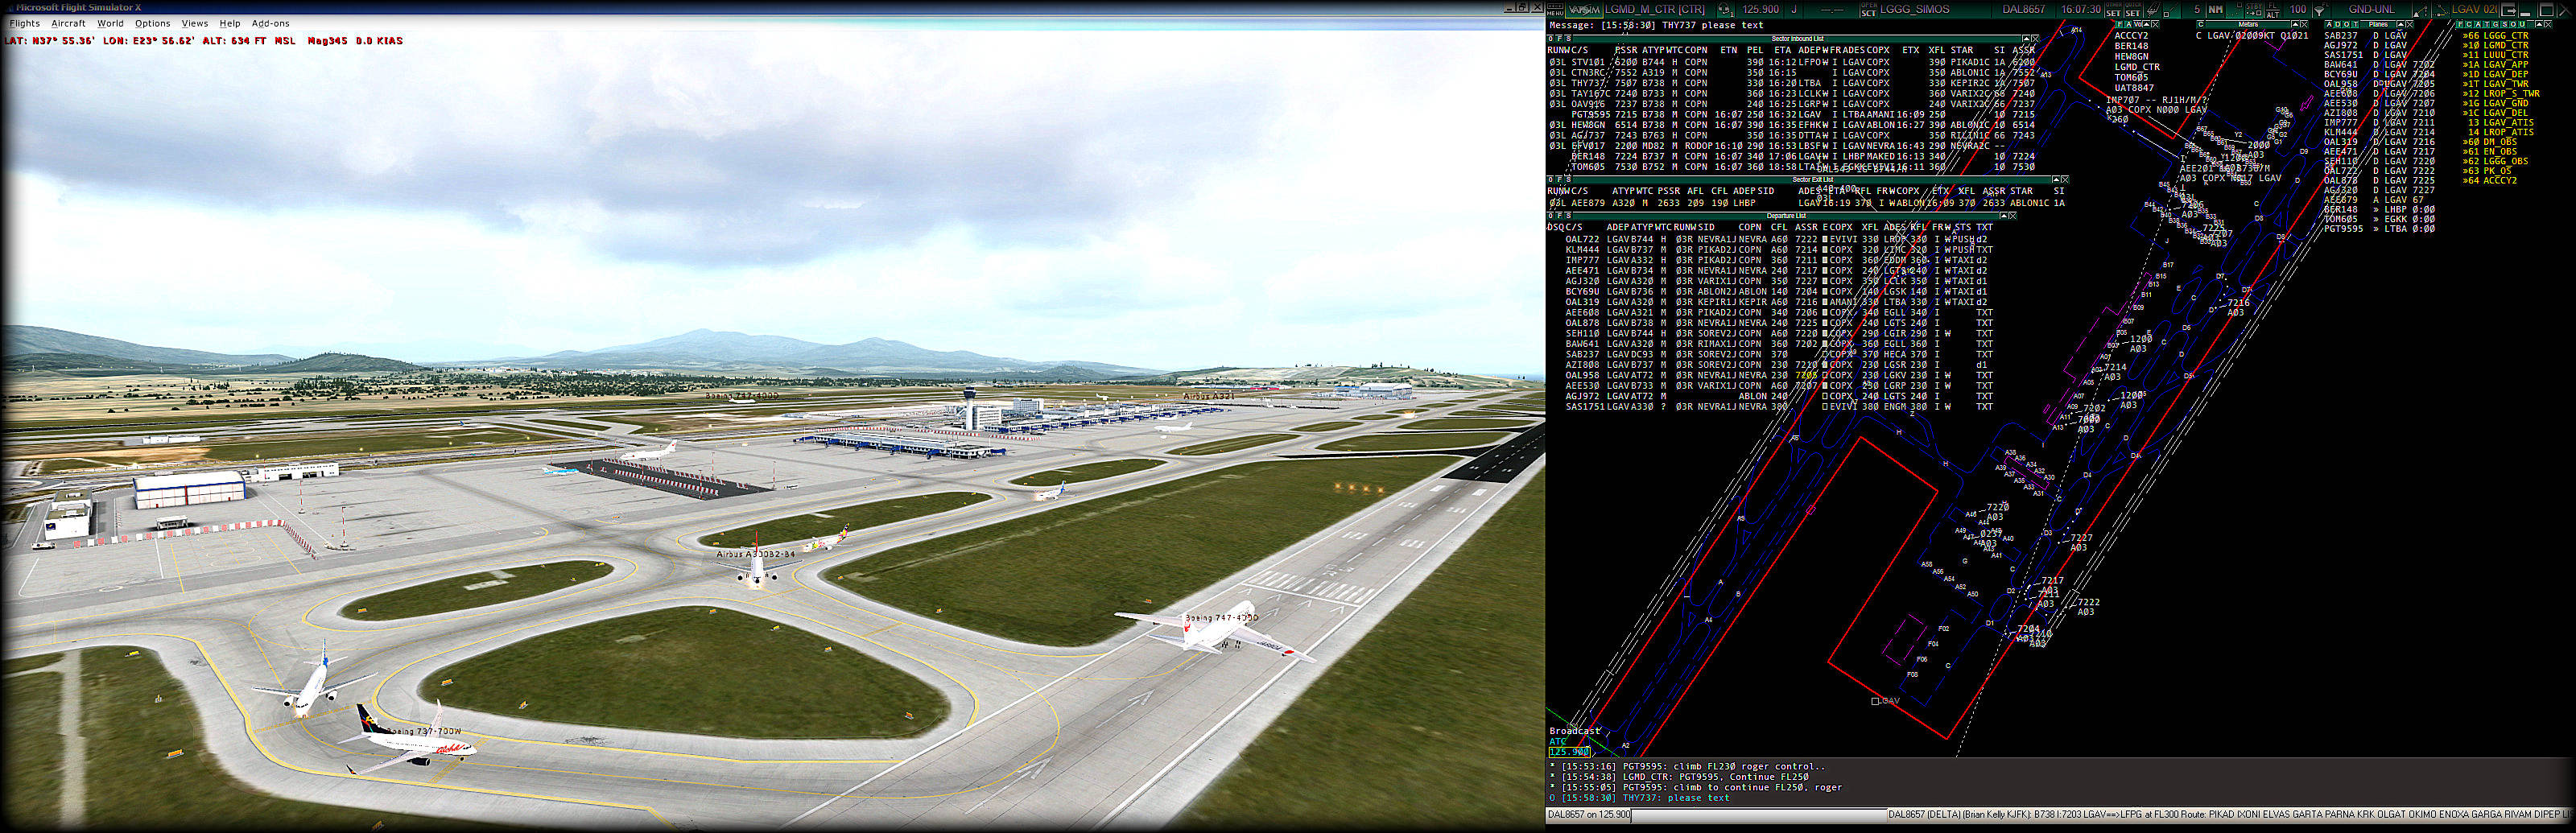Close the Departure List panel
2576x833 pixels.
pyautogui.click(x=2013, y=216)
